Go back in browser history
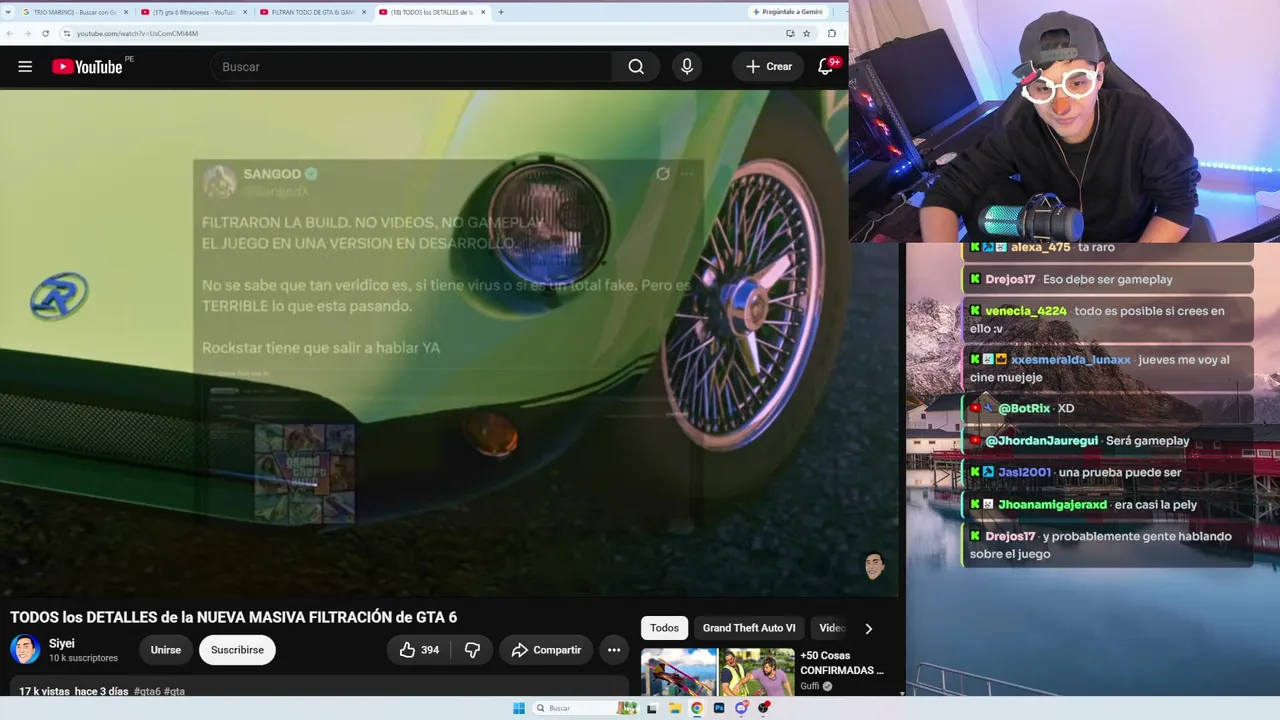The width and height of the screenshot is (1280, 720). pyautogui.click(x=10, y=33)
